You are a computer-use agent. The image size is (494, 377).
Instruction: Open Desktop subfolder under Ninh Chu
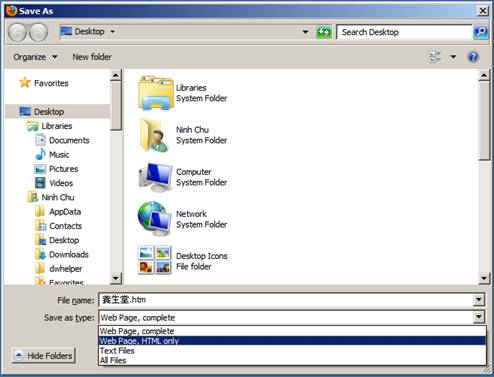pyautogui.click(x=57, y=240)
